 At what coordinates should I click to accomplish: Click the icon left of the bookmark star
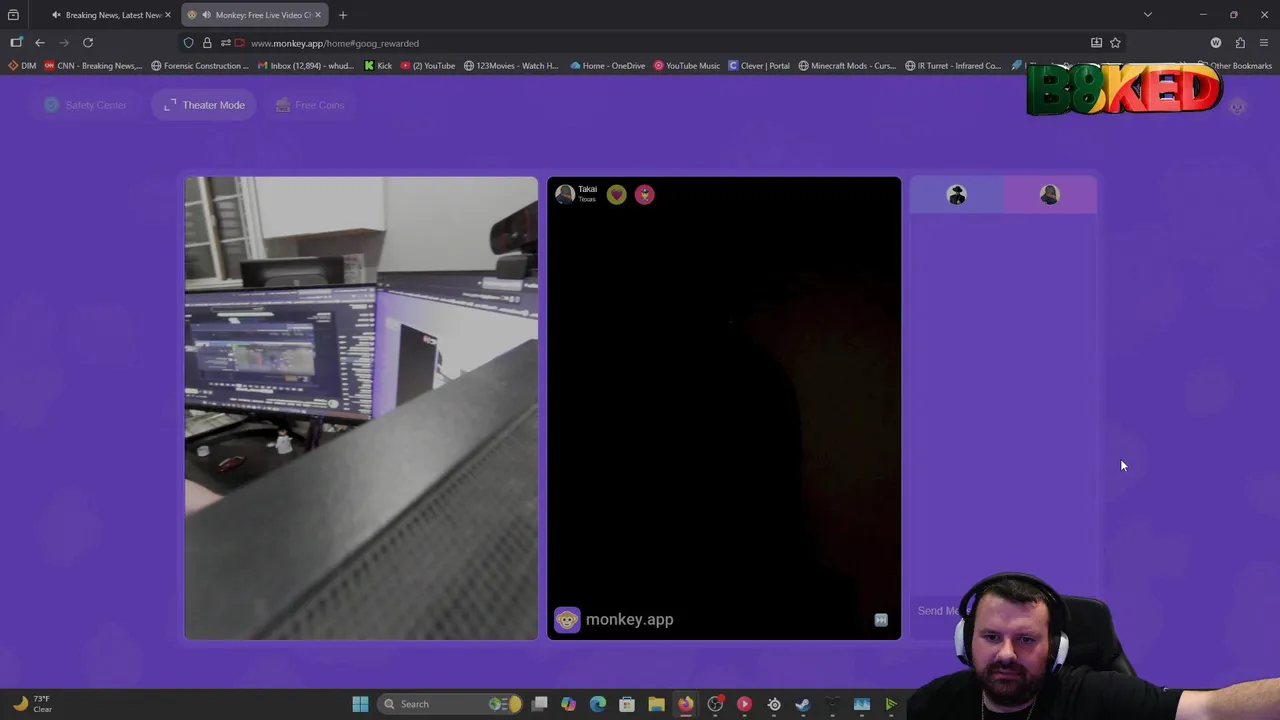(x=1096, y=43)
